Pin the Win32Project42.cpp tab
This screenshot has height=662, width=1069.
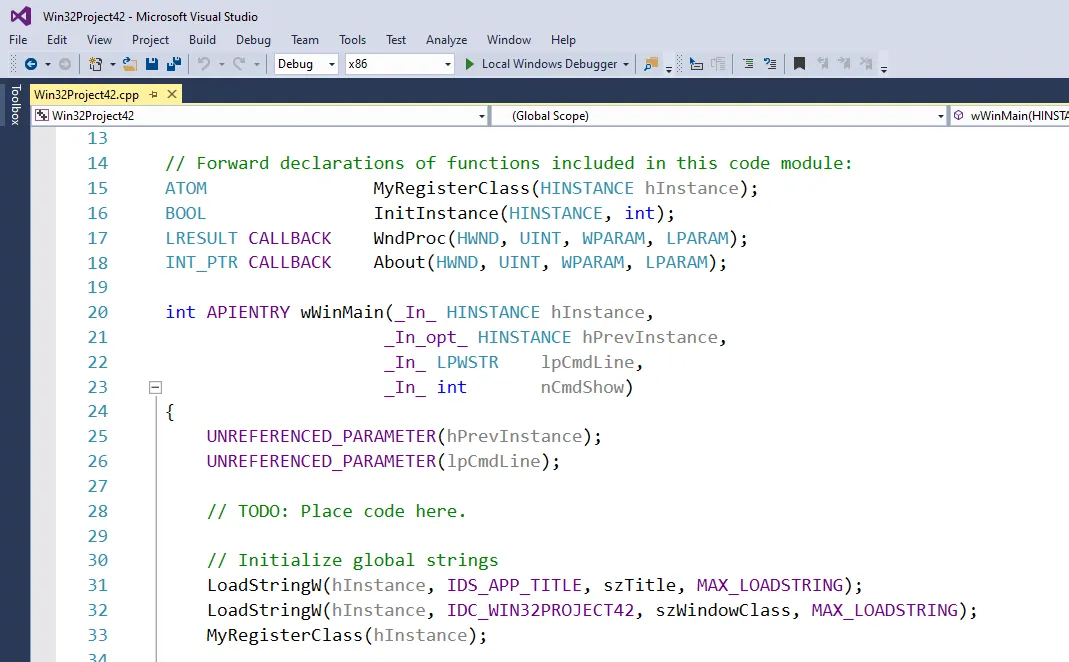click(153, 94)
